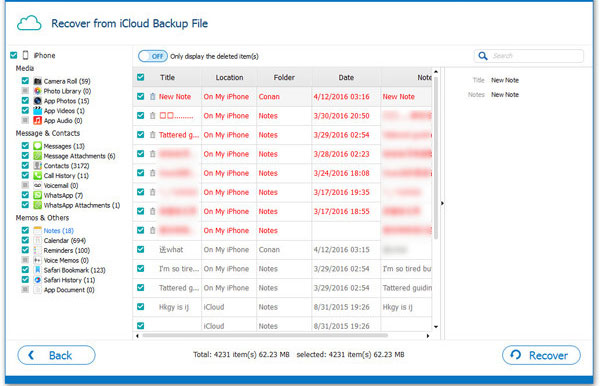Toggle the select-all checkbox in table header
The image size is (600, 386).
point(140,77)
